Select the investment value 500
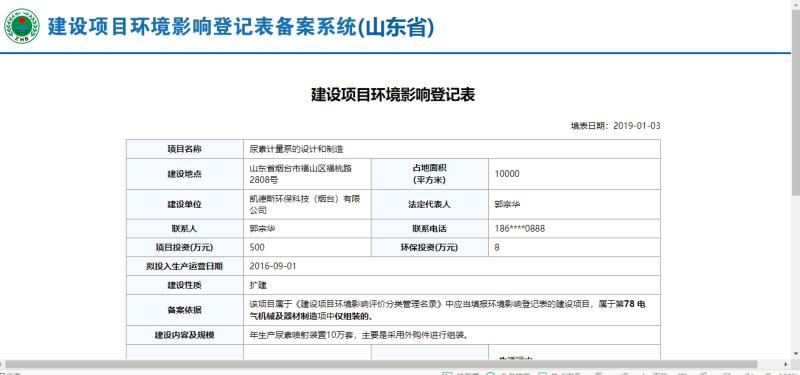Image resolution: width=800 pixels, height=375 pixels. click(x=257, y=247)
